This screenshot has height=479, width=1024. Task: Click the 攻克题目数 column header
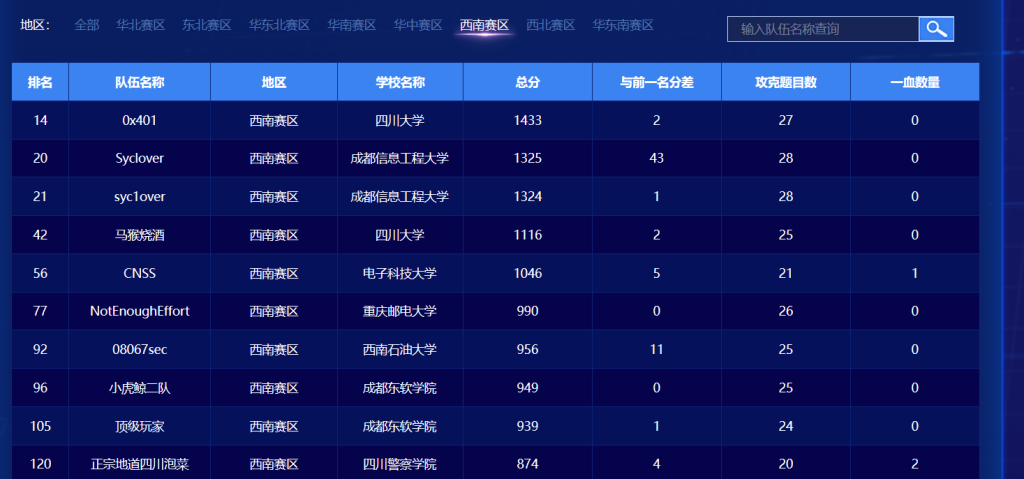785,82
